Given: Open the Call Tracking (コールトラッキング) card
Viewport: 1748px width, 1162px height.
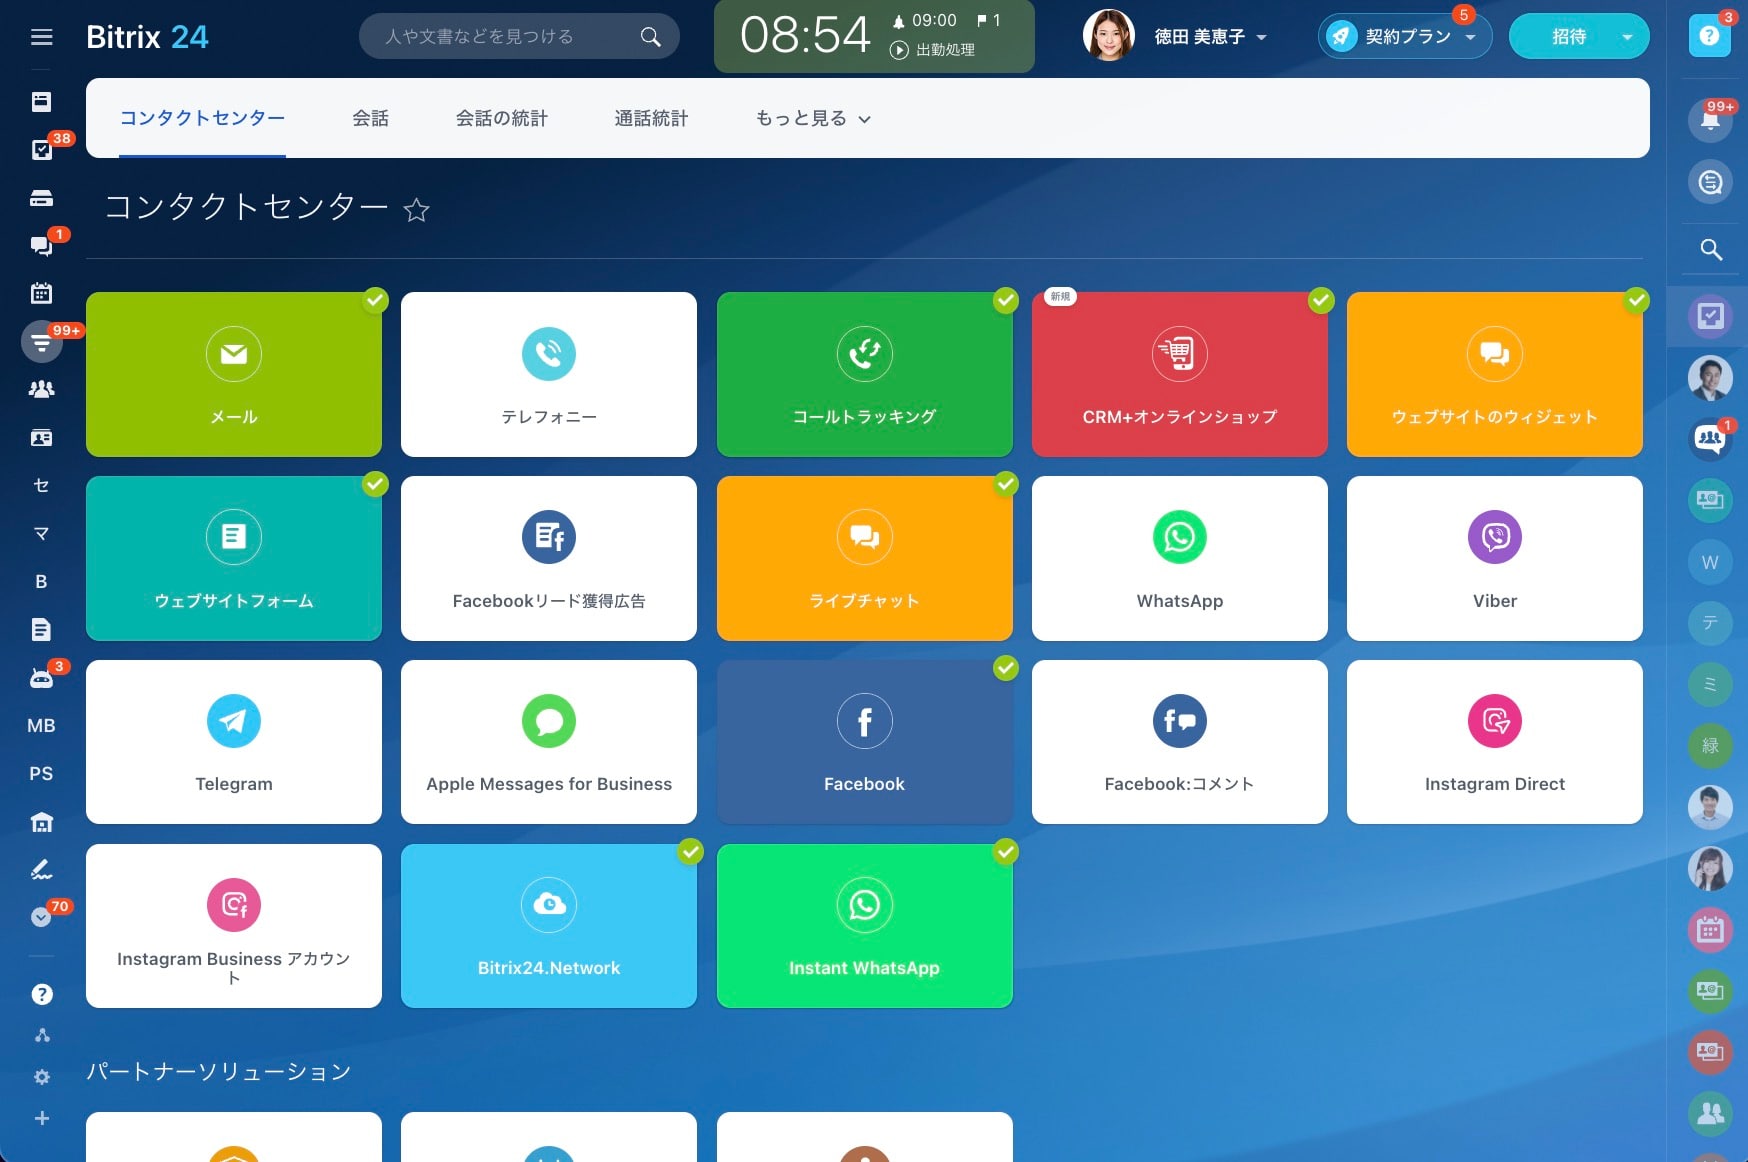Looking at the screenshot, I should point(865,374).
